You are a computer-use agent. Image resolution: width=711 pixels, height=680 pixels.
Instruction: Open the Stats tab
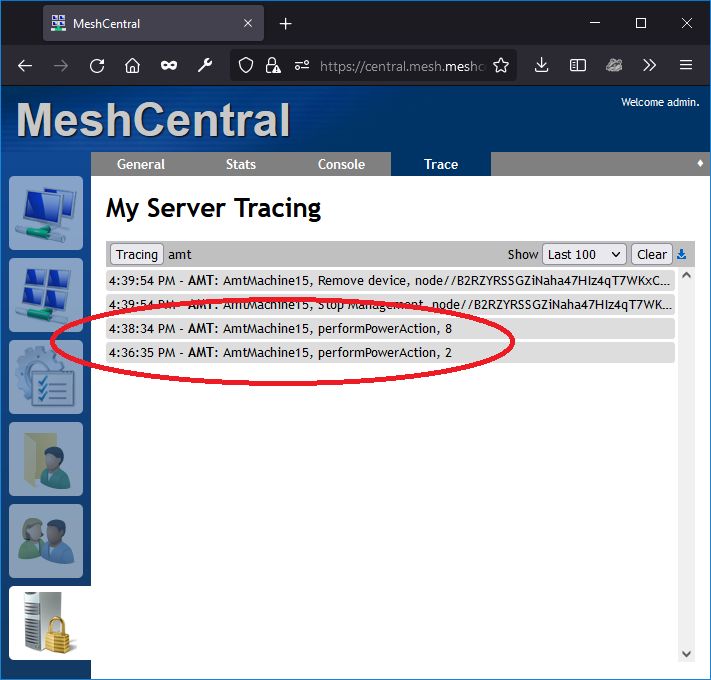coord(240,164)
